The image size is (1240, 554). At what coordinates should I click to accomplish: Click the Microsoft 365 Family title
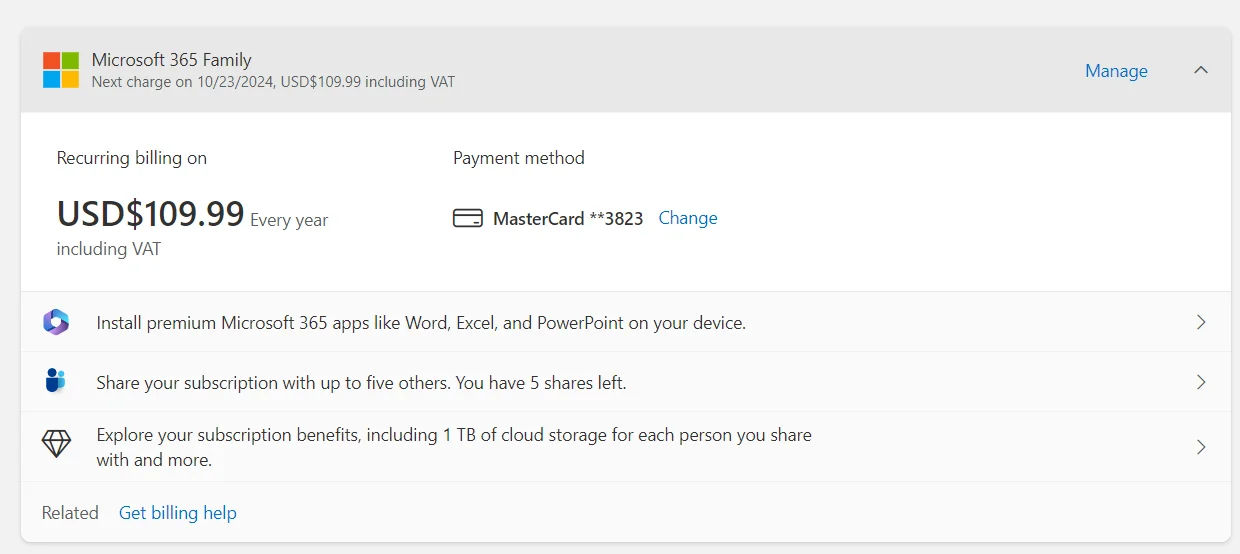coord(172,60)
